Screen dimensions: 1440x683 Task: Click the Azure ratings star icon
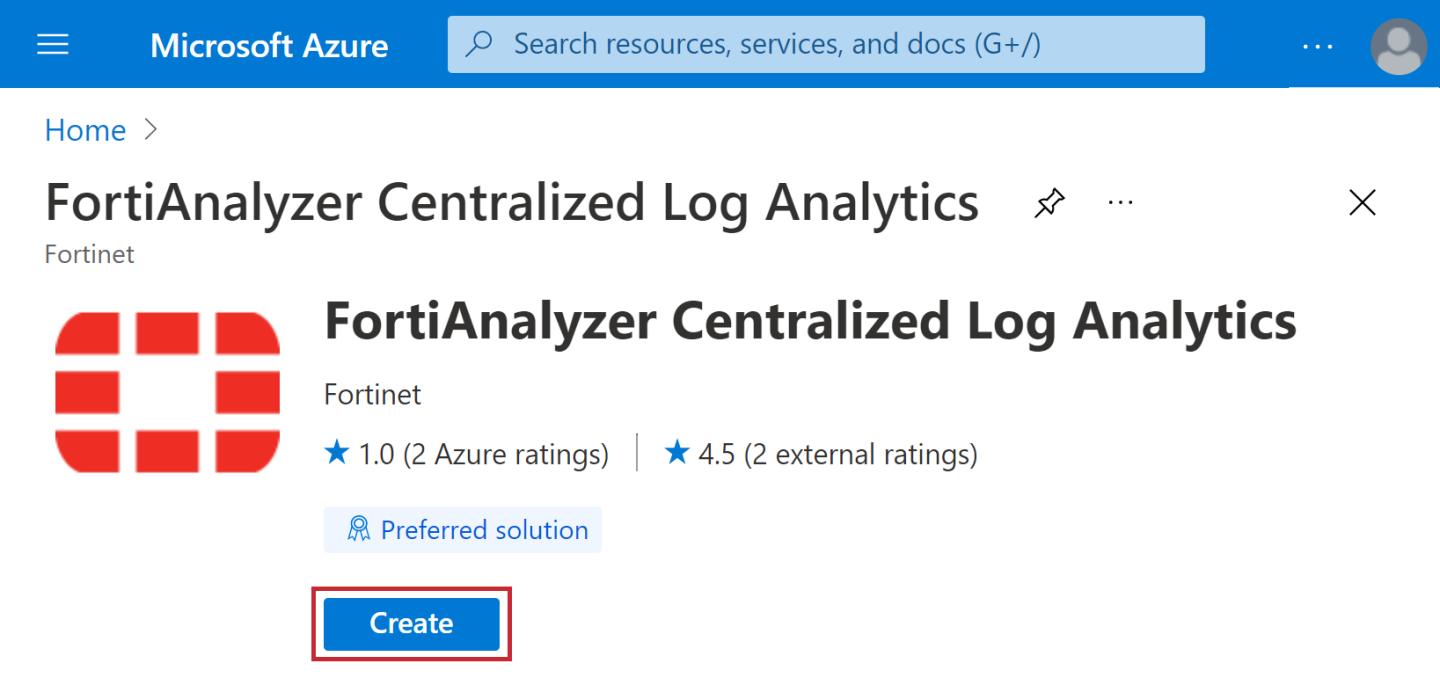pyautogui.click(x=337, y=454)
